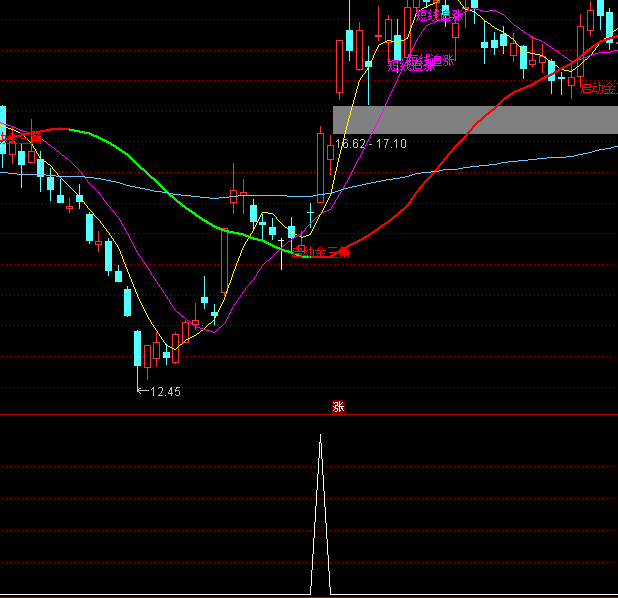
Task: Select the lowest cyan candlestick above 12.45
Action: [138, 349]
